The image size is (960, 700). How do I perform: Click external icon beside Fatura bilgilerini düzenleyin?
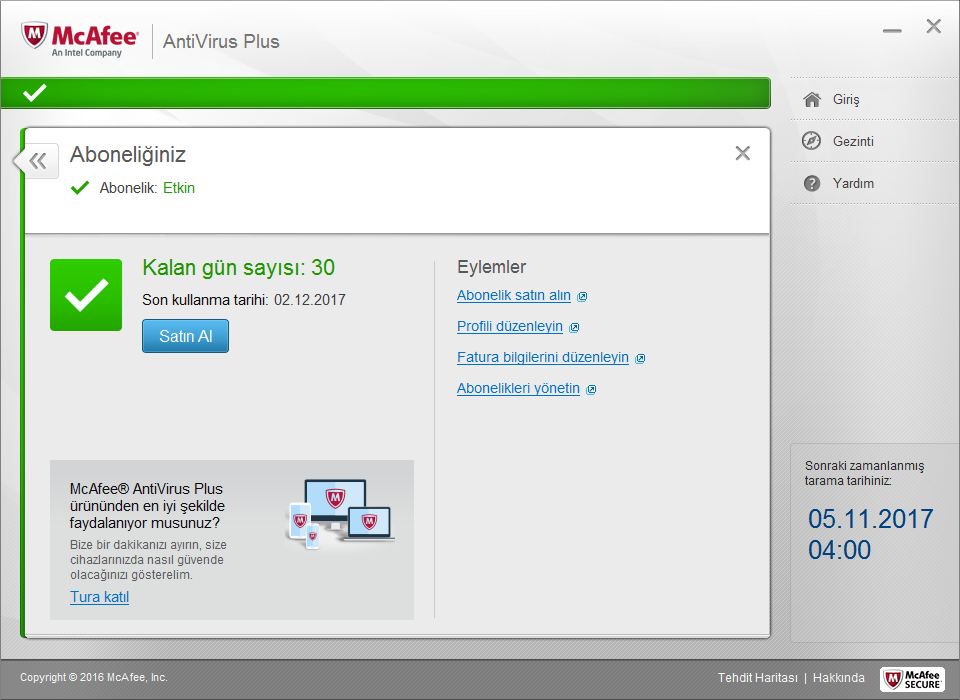[x=640, y=359]
